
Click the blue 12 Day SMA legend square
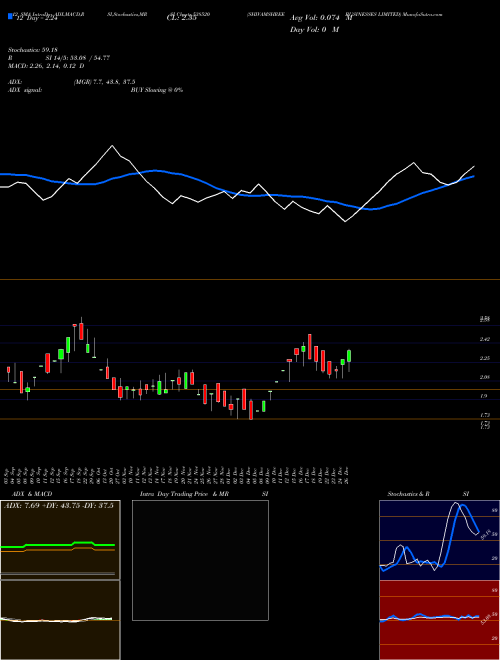pyautogui.click(x=10, y=17)
